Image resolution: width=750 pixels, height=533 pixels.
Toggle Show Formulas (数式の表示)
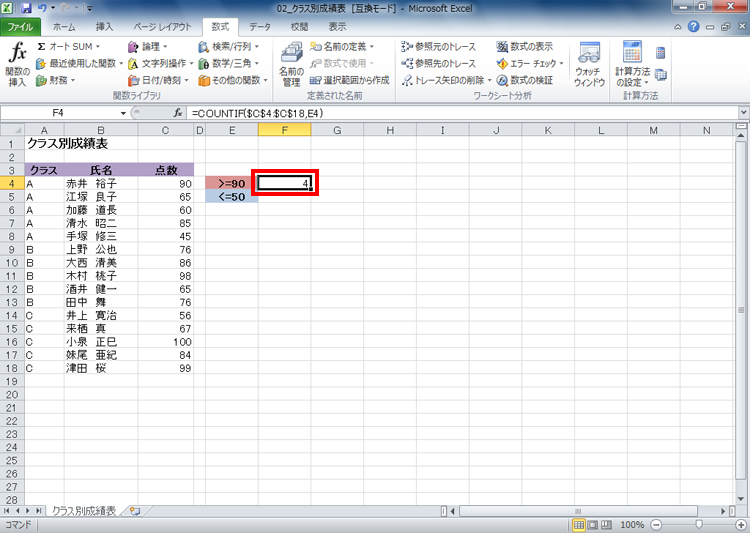tap(524, 46)
